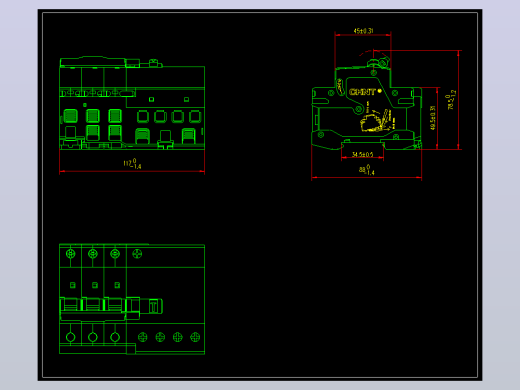Click the vertical 49.5±0.31 dimension text
Viewport: 520px width, 390px height.
[433, 118]
